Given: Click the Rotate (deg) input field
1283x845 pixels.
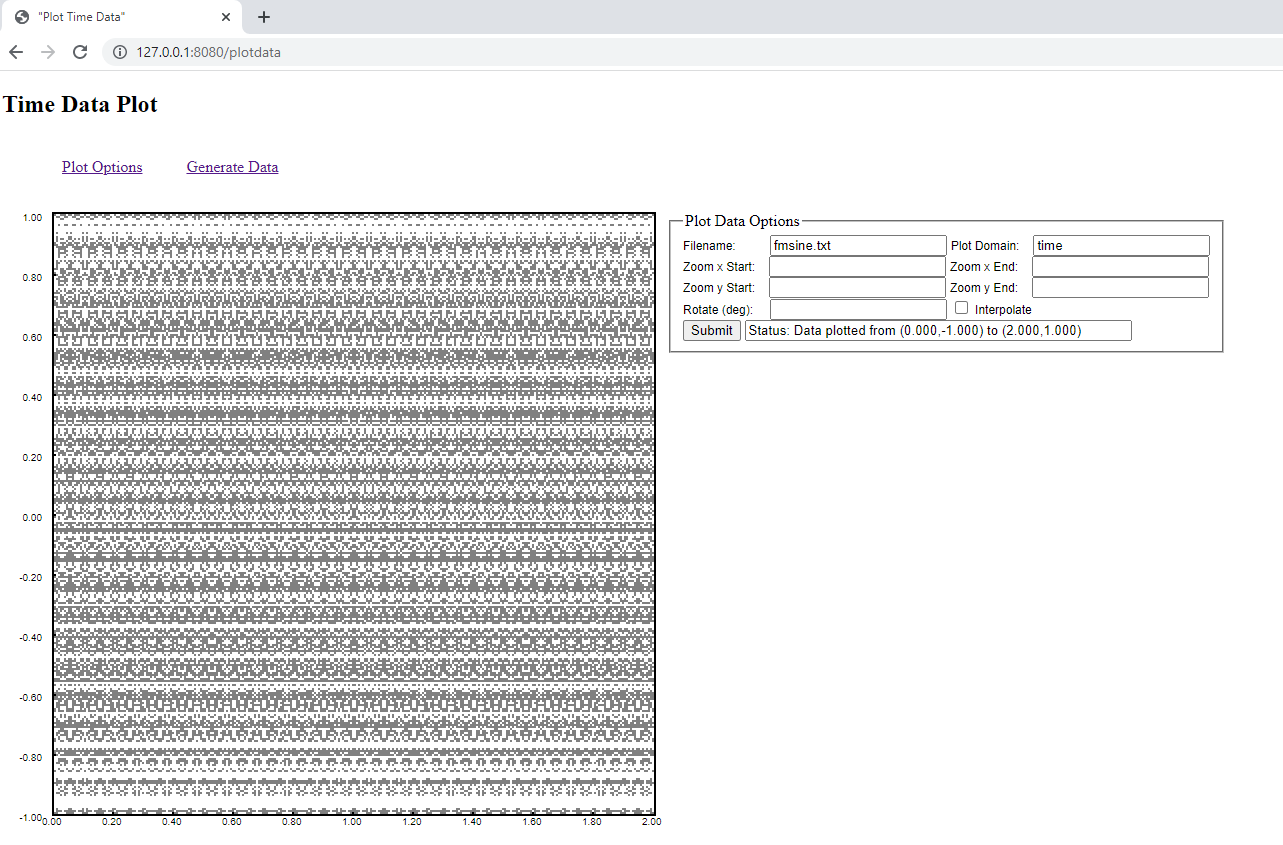Looking at the screenshot, I should click(858, 309).
